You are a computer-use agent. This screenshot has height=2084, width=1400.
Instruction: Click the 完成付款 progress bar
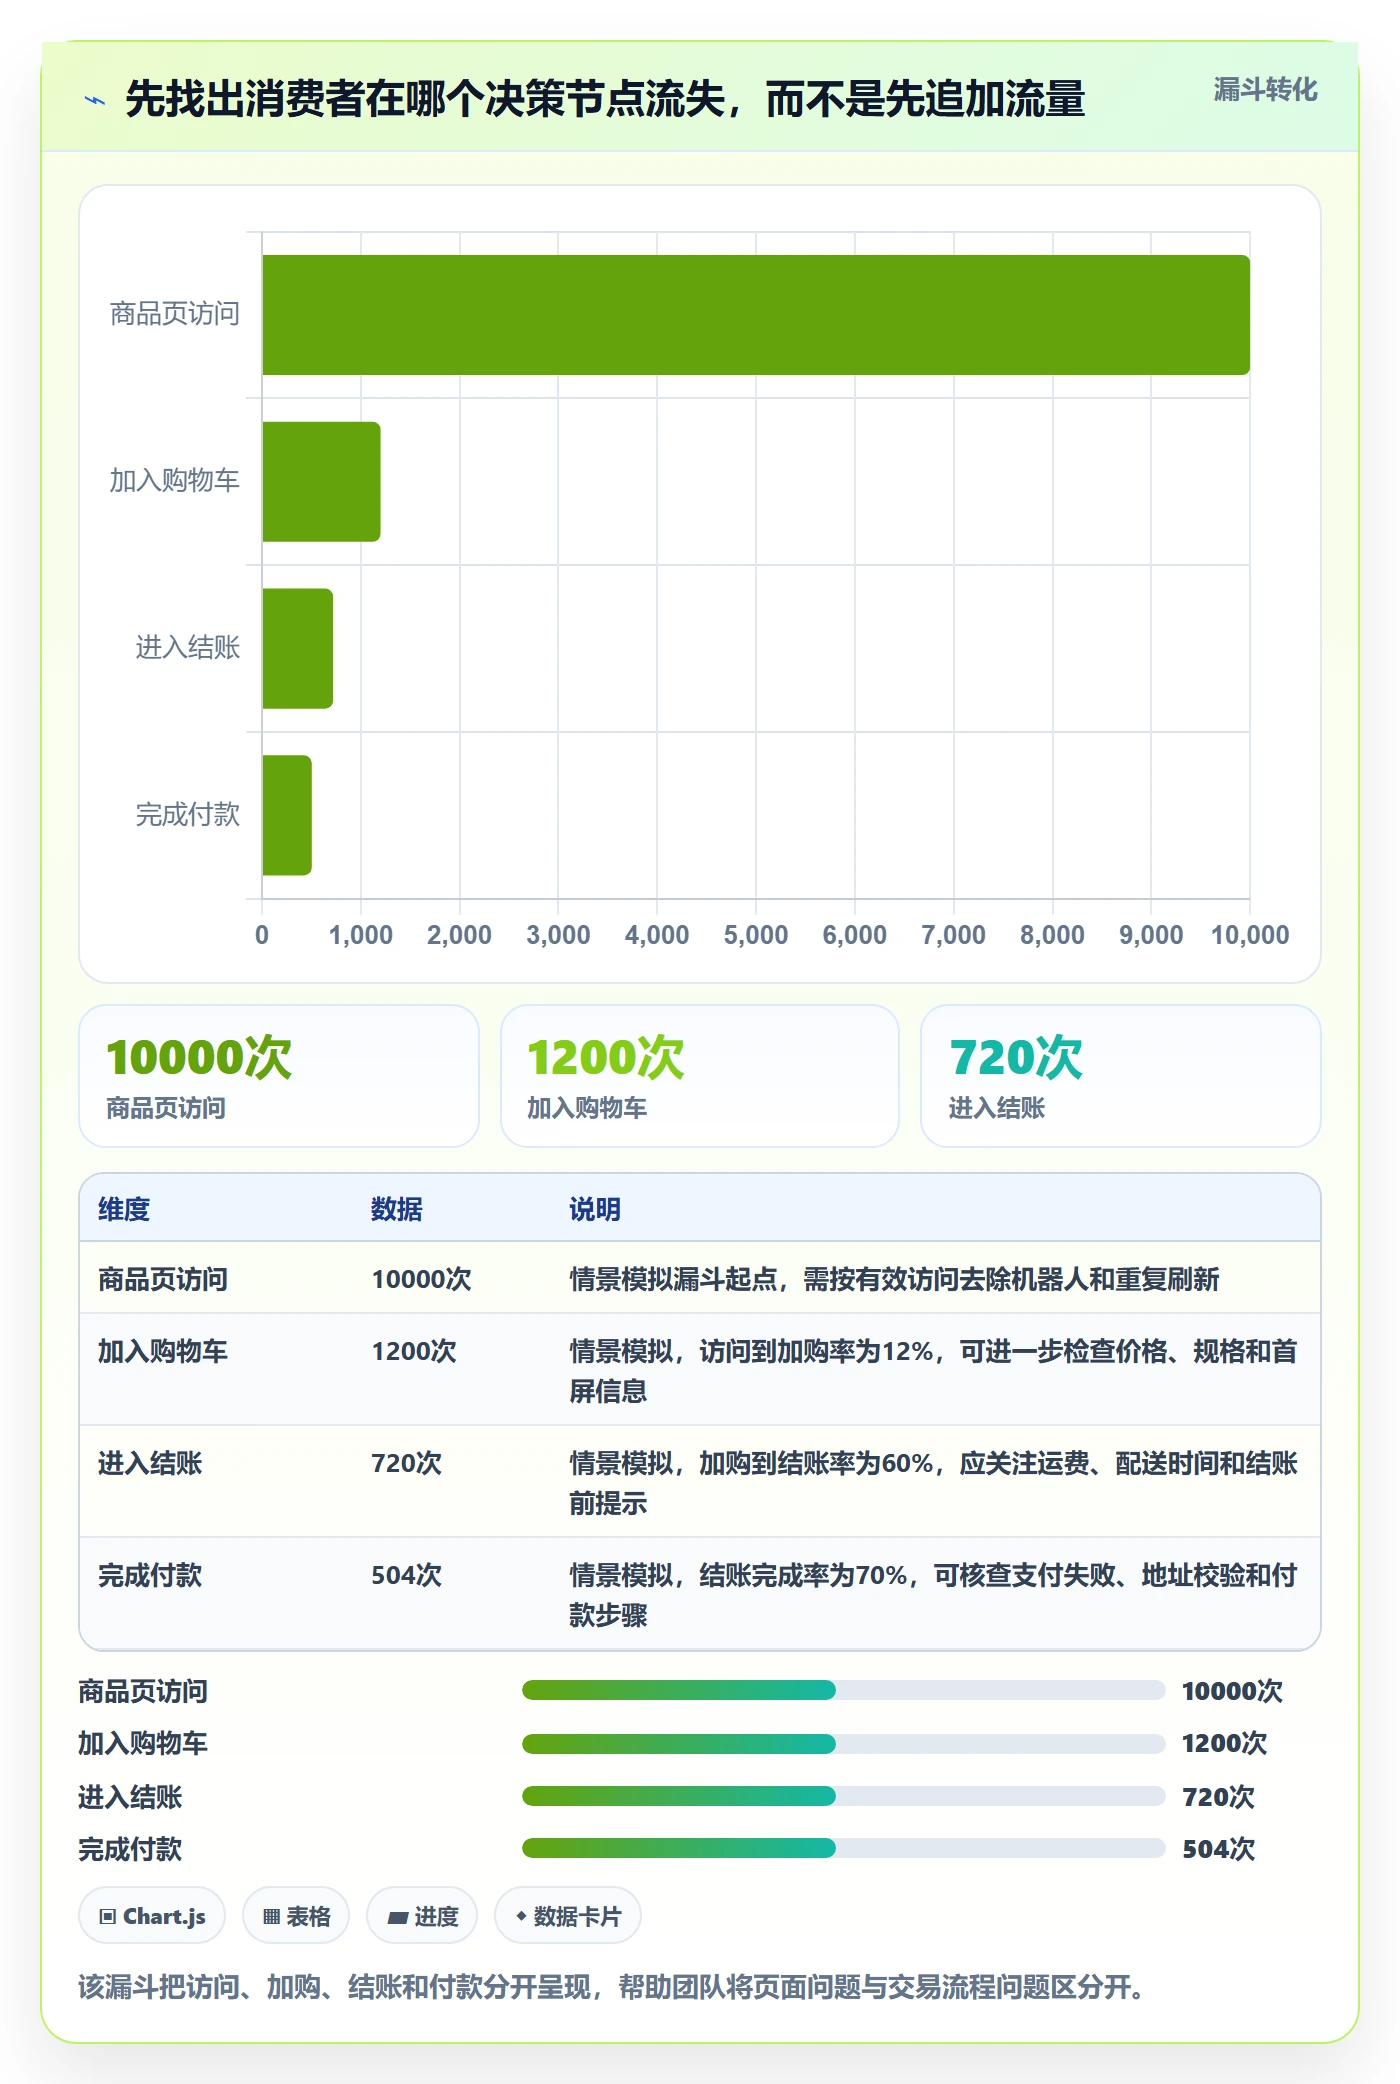point(843,1848)
